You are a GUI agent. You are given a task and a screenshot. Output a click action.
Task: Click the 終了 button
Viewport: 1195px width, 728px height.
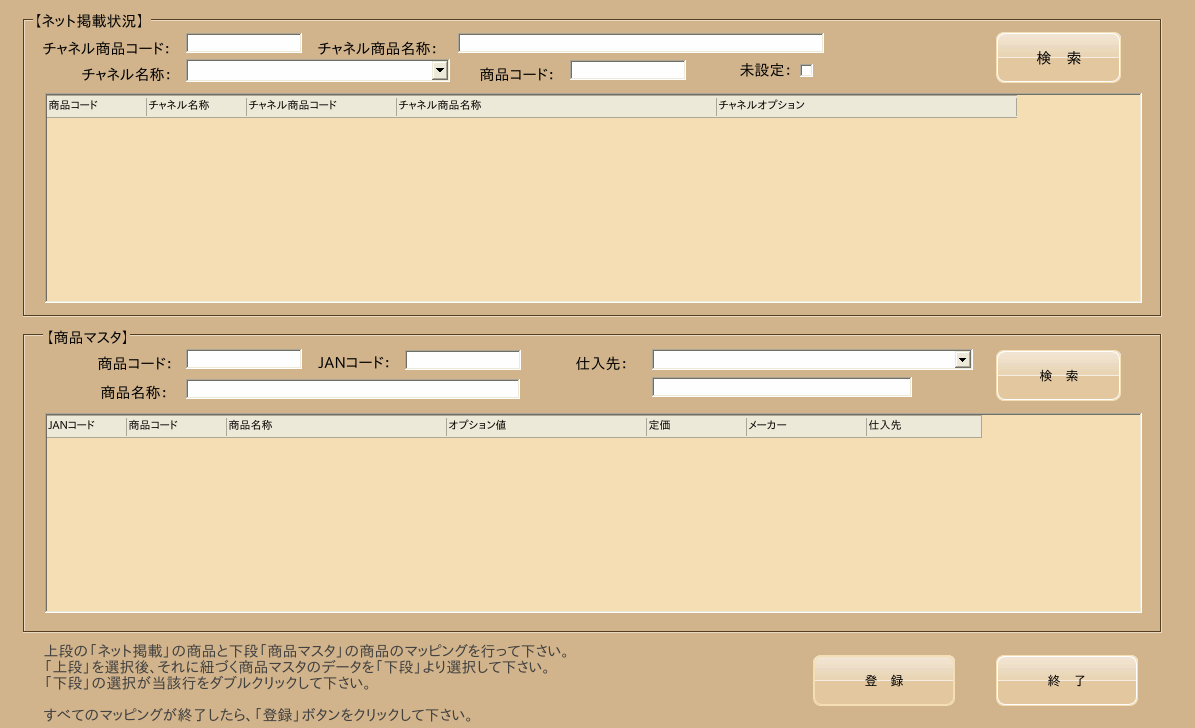click(1066, 680)
